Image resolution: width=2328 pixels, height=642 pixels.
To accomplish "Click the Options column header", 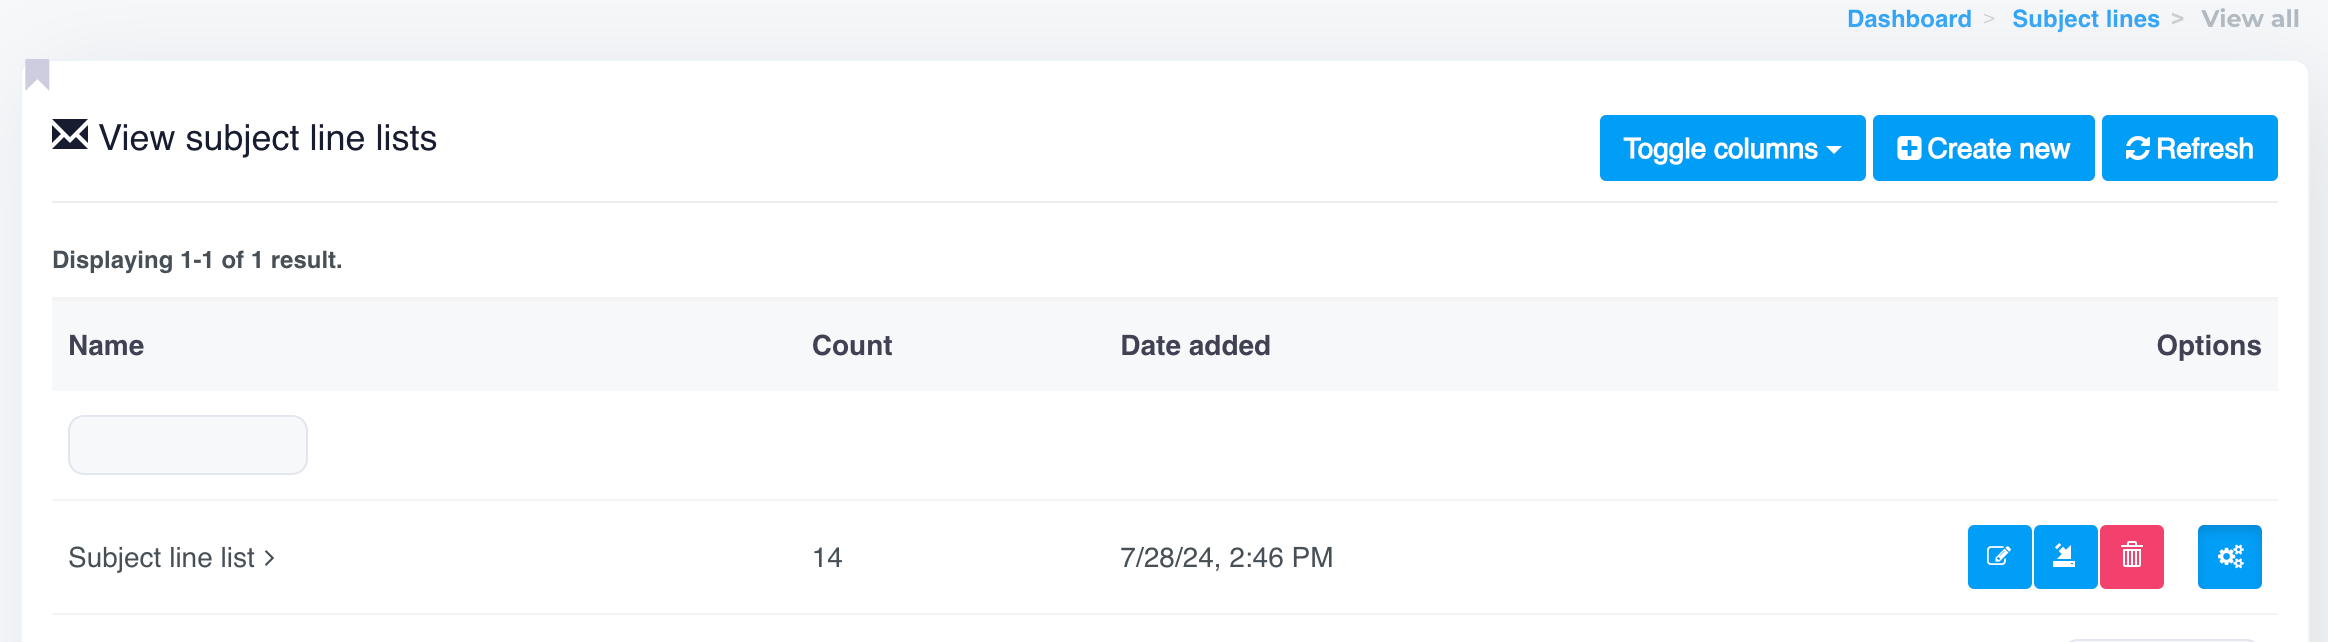I will tap(2208, 345).
